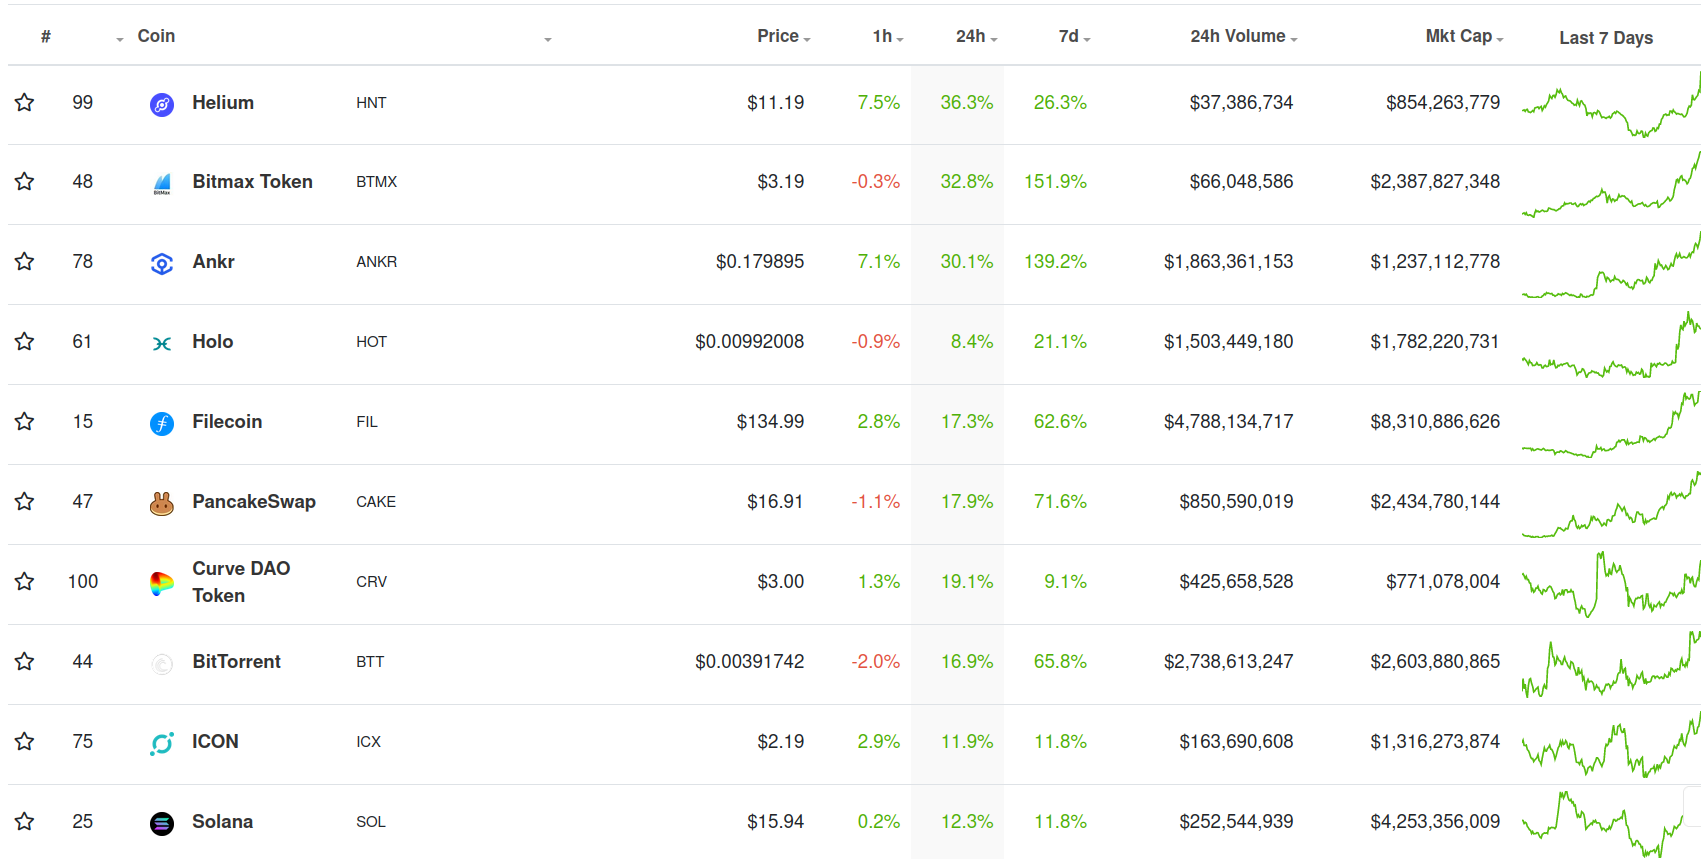Open PancakeSwap's 7-day sparkline chart
1701x859 pixels.
point(1611,503)
